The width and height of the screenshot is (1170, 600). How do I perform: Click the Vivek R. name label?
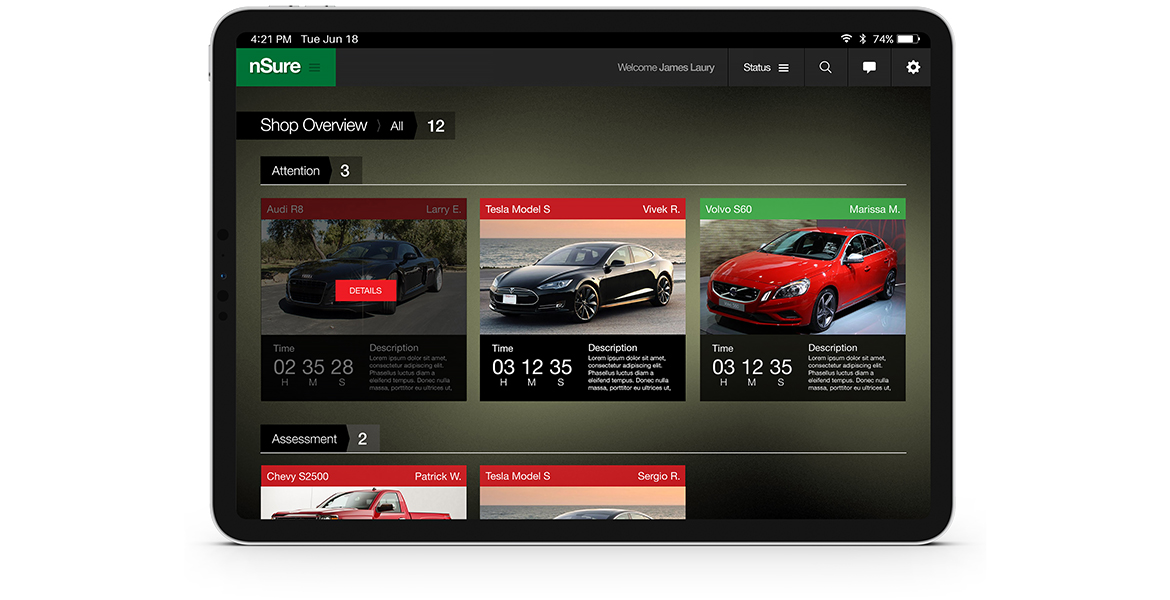coord(661,209)
